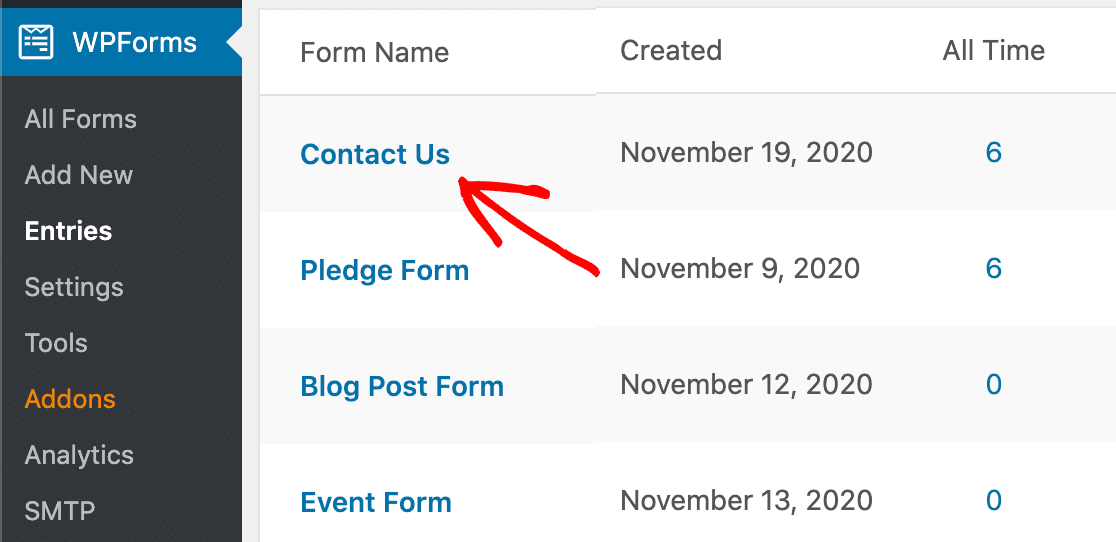Open the Entries submenu item
Viewport: 1116px width, 542px height.
68,231
